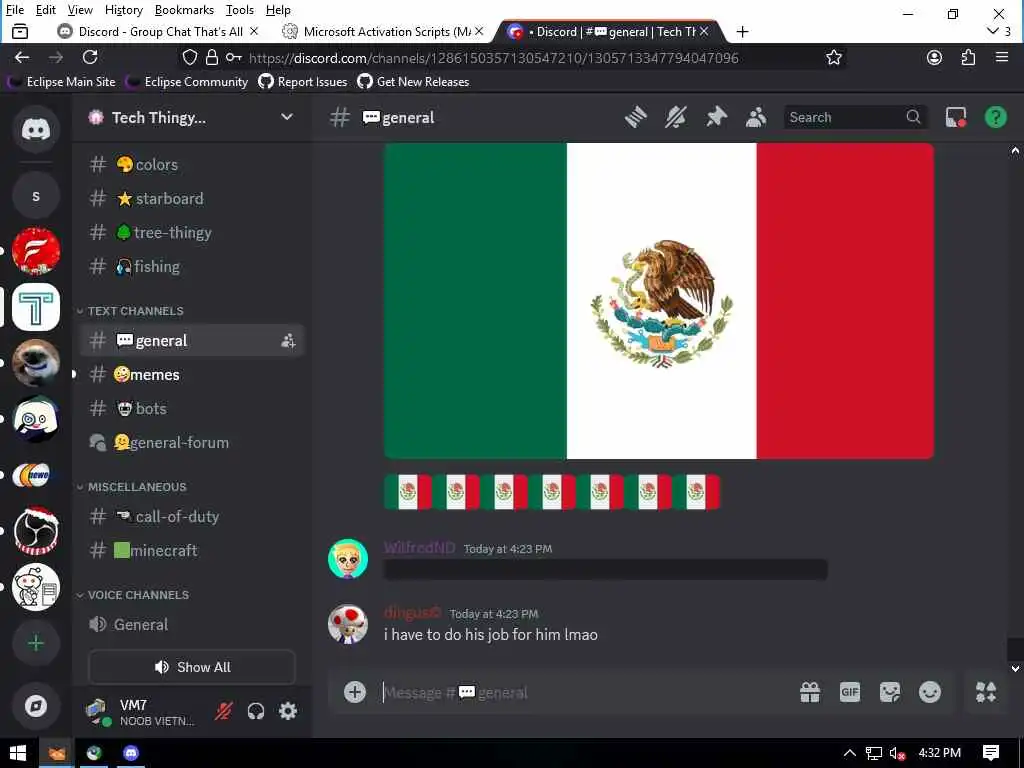The height and width of the screenshot is (768, 1024).
Task: Show pinned messages
Action: point(716,118)
